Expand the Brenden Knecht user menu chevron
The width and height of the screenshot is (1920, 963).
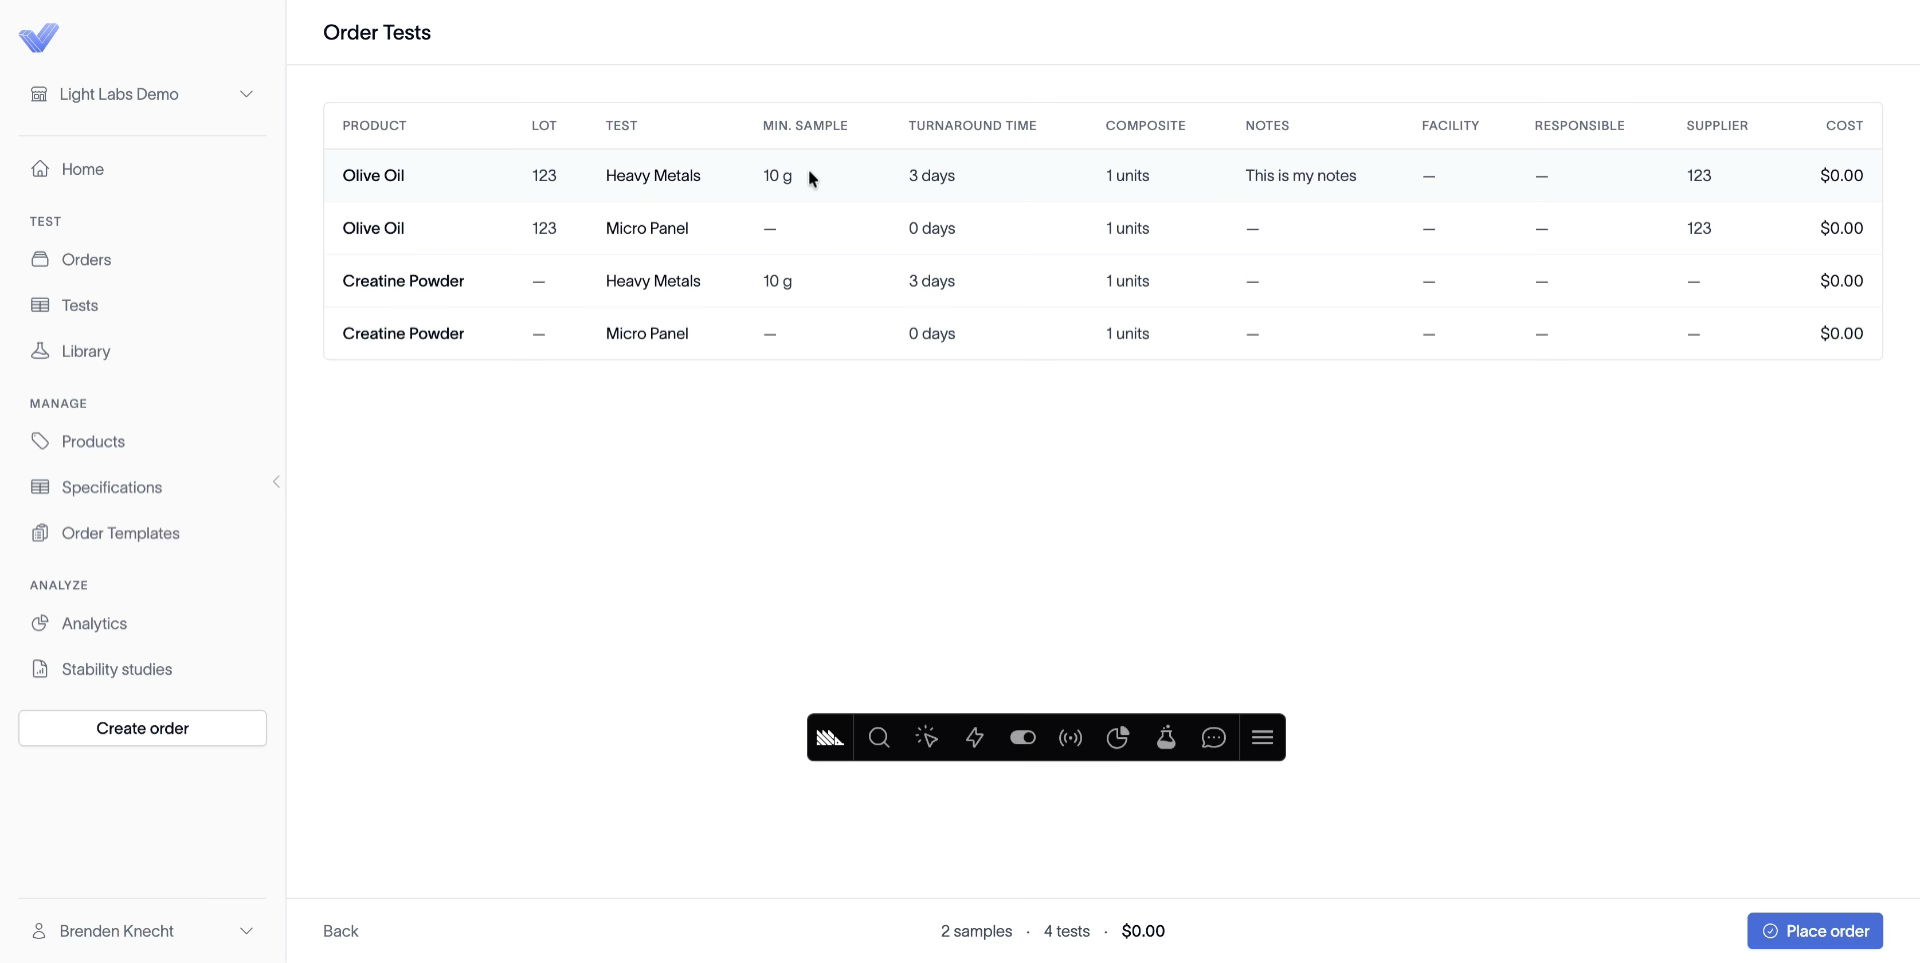[x=246, y=931]
